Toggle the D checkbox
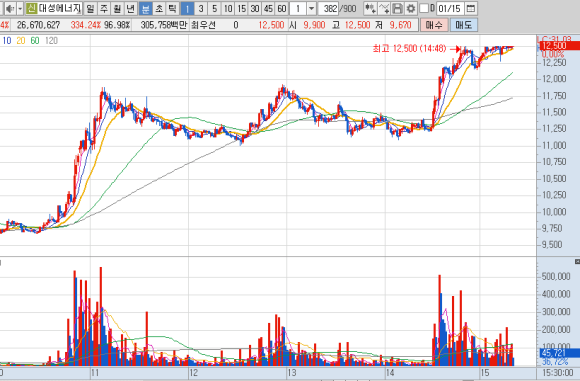Viewport: 580px width, 381px height. coord(424,8)
